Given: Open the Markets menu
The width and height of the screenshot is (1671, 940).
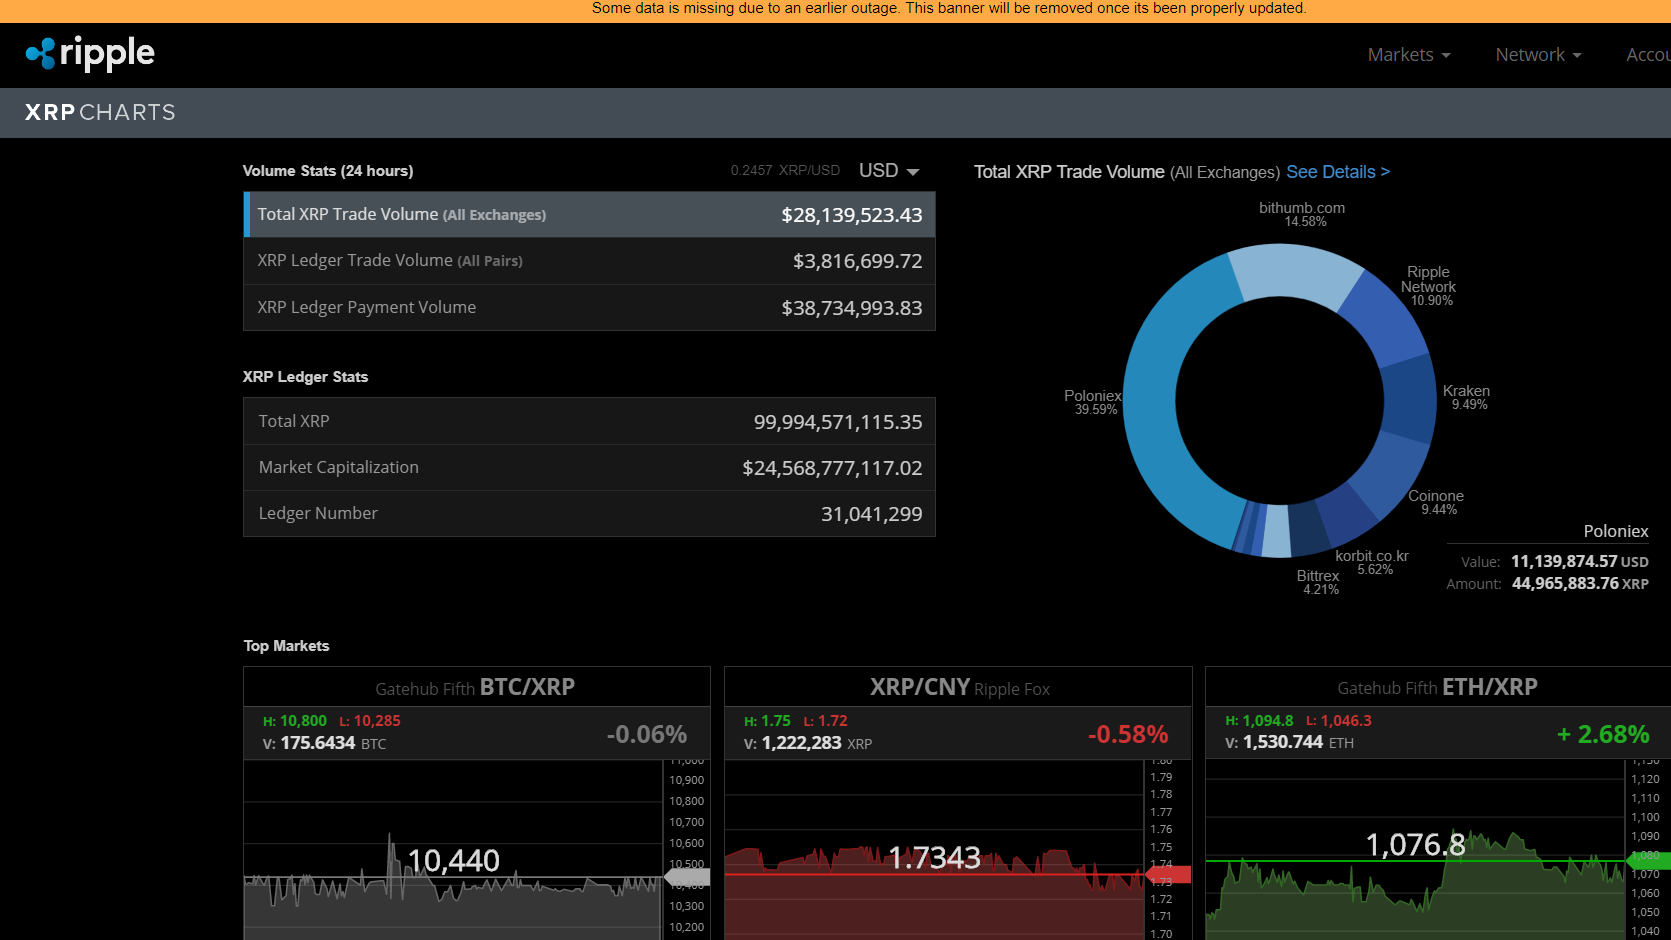Looking at the screenshot, I should tap(1408, 55).
